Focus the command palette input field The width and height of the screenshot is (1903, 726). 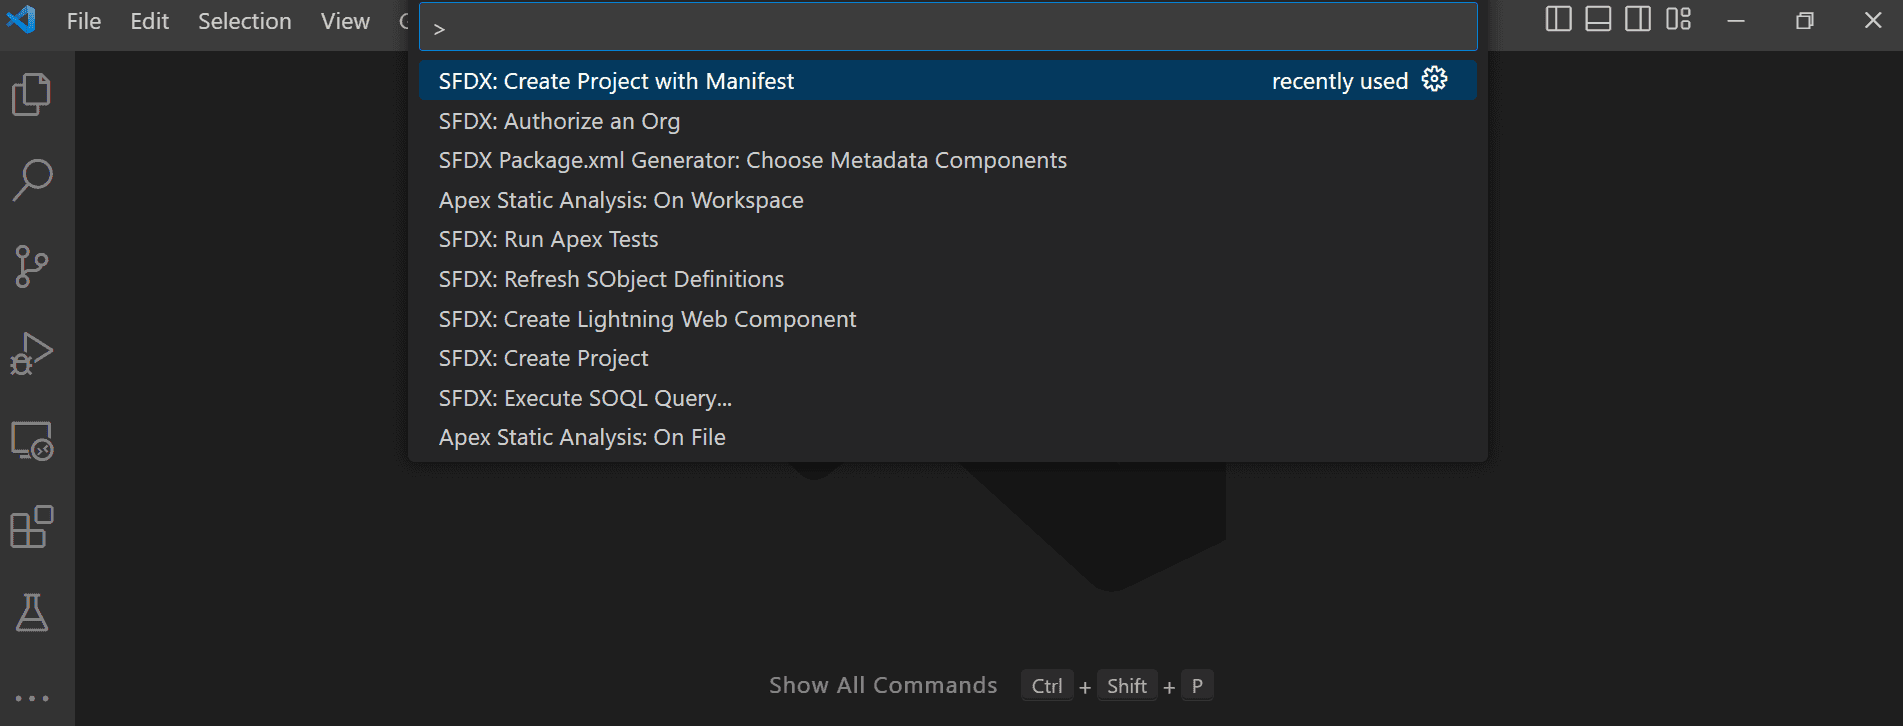(948, 27)
